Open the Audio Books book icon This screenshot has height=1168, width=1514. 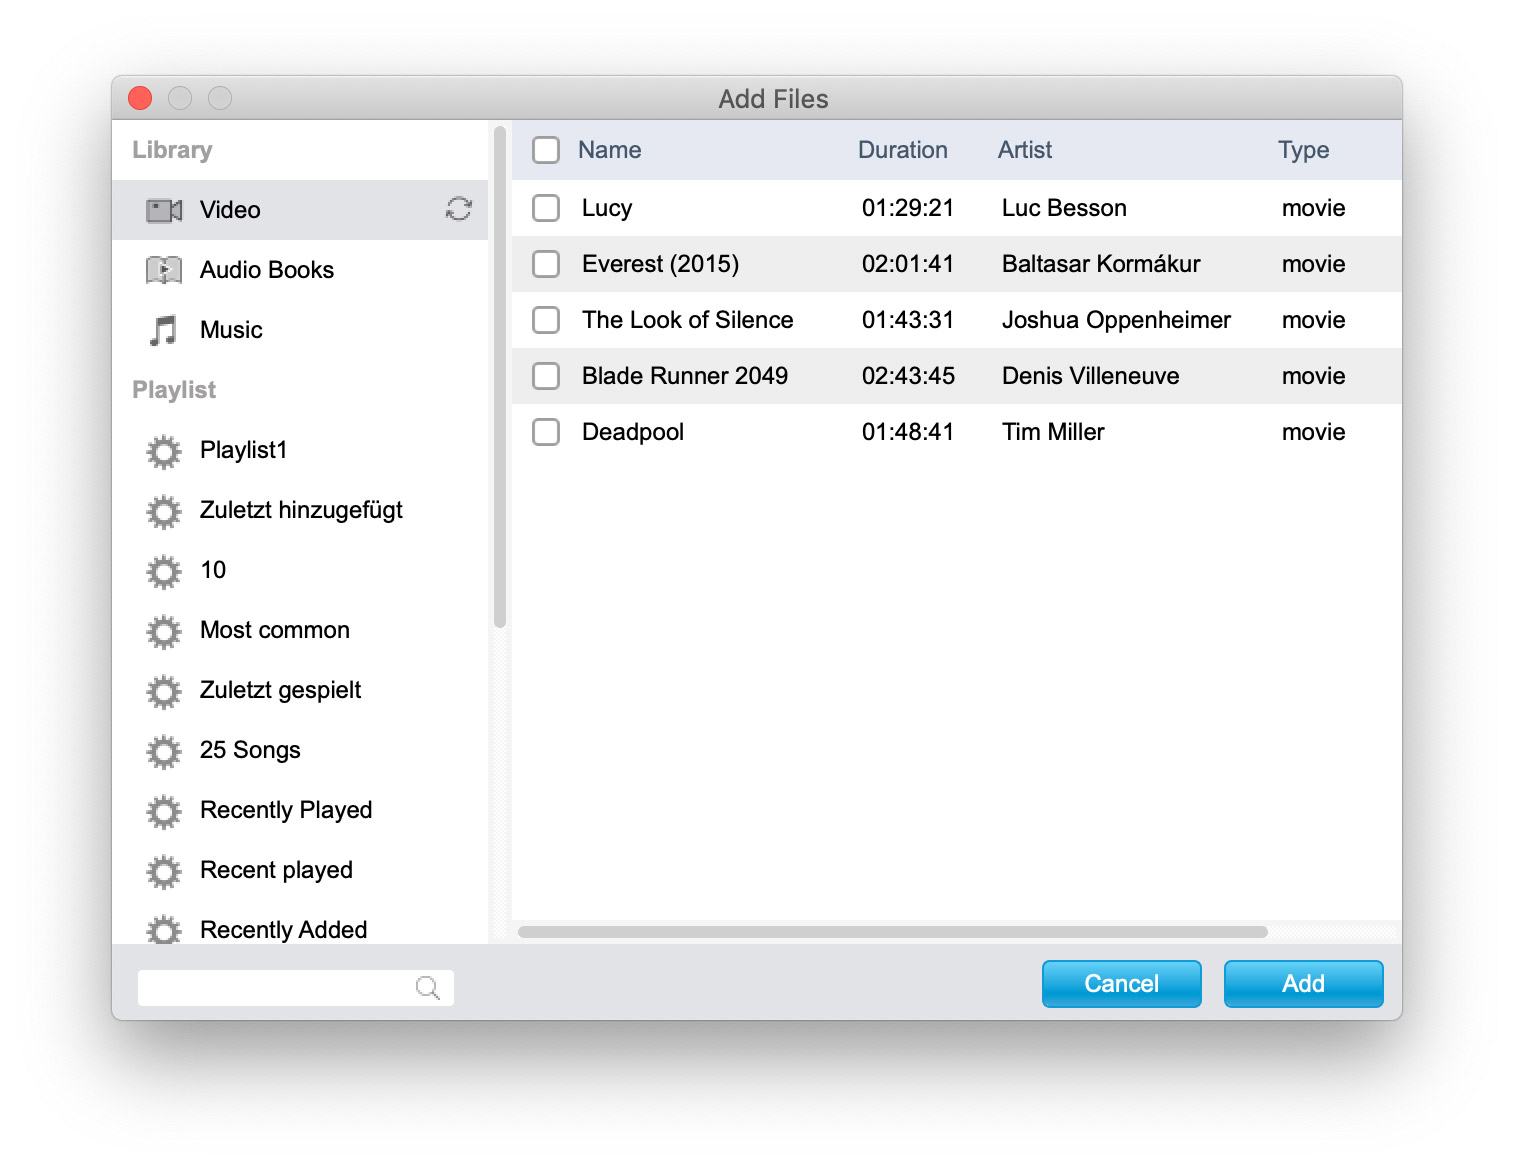pyautogui.click(x=164, y=270)
